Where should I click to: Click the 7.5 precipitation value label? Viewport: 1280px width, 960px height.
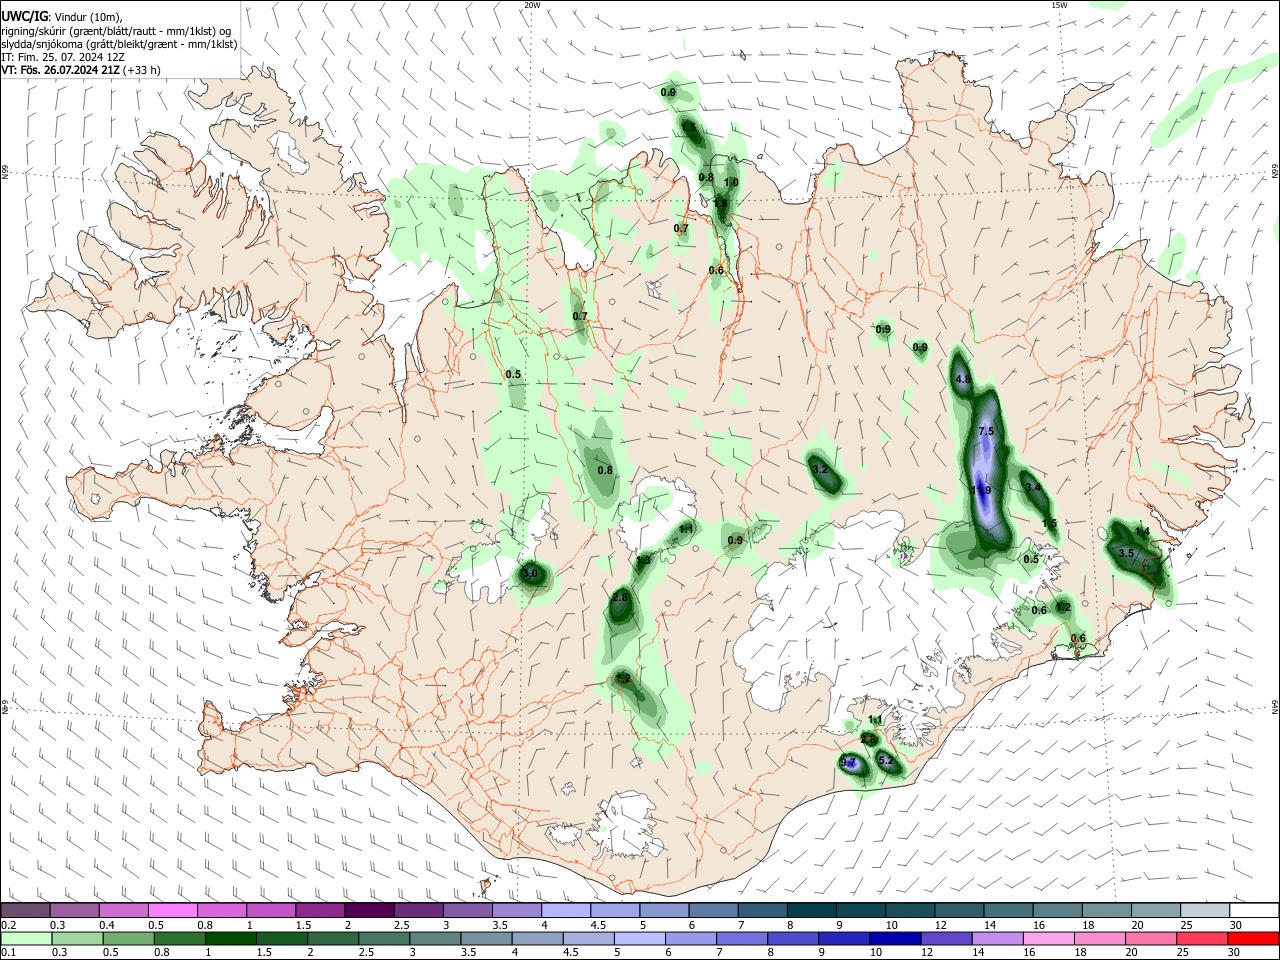click(985, 431)
